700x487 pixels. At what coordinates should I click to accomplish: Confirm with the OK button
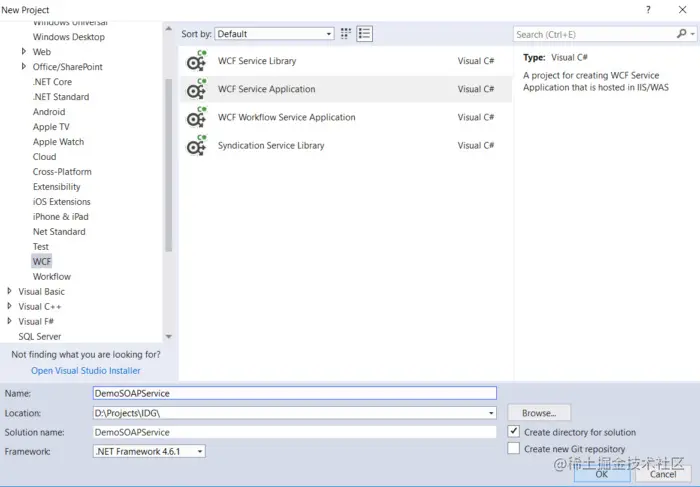pos(602,474)
